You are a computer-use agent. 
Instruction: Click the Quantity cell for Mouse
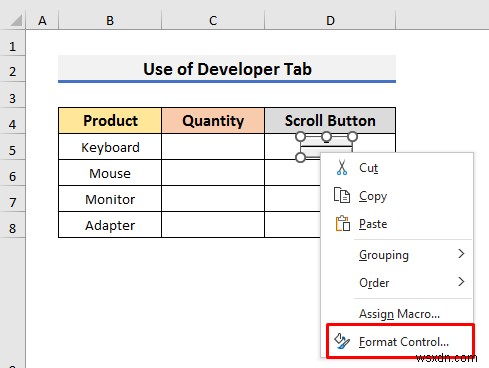click(x=213, y=173)
